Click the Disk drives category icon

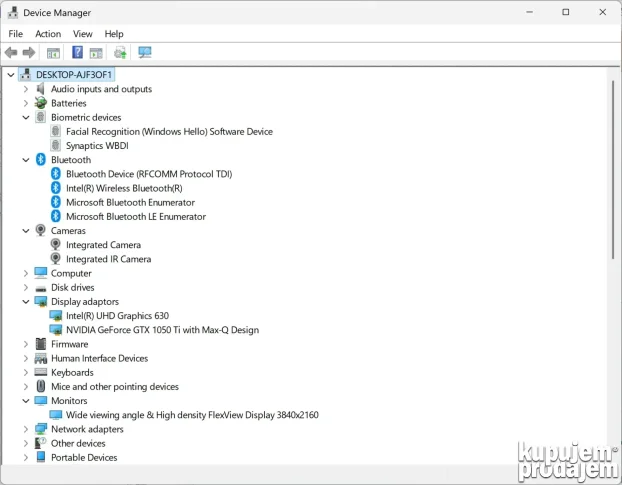[x=40, y=288]
